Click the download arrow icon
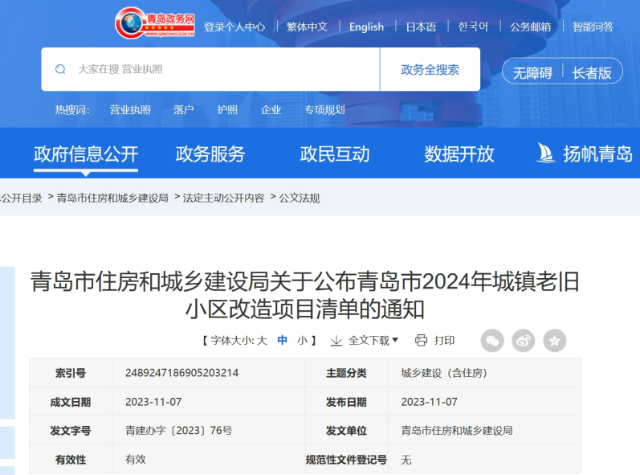This screenshot has width=640, height=475. [x=337, y=341]
